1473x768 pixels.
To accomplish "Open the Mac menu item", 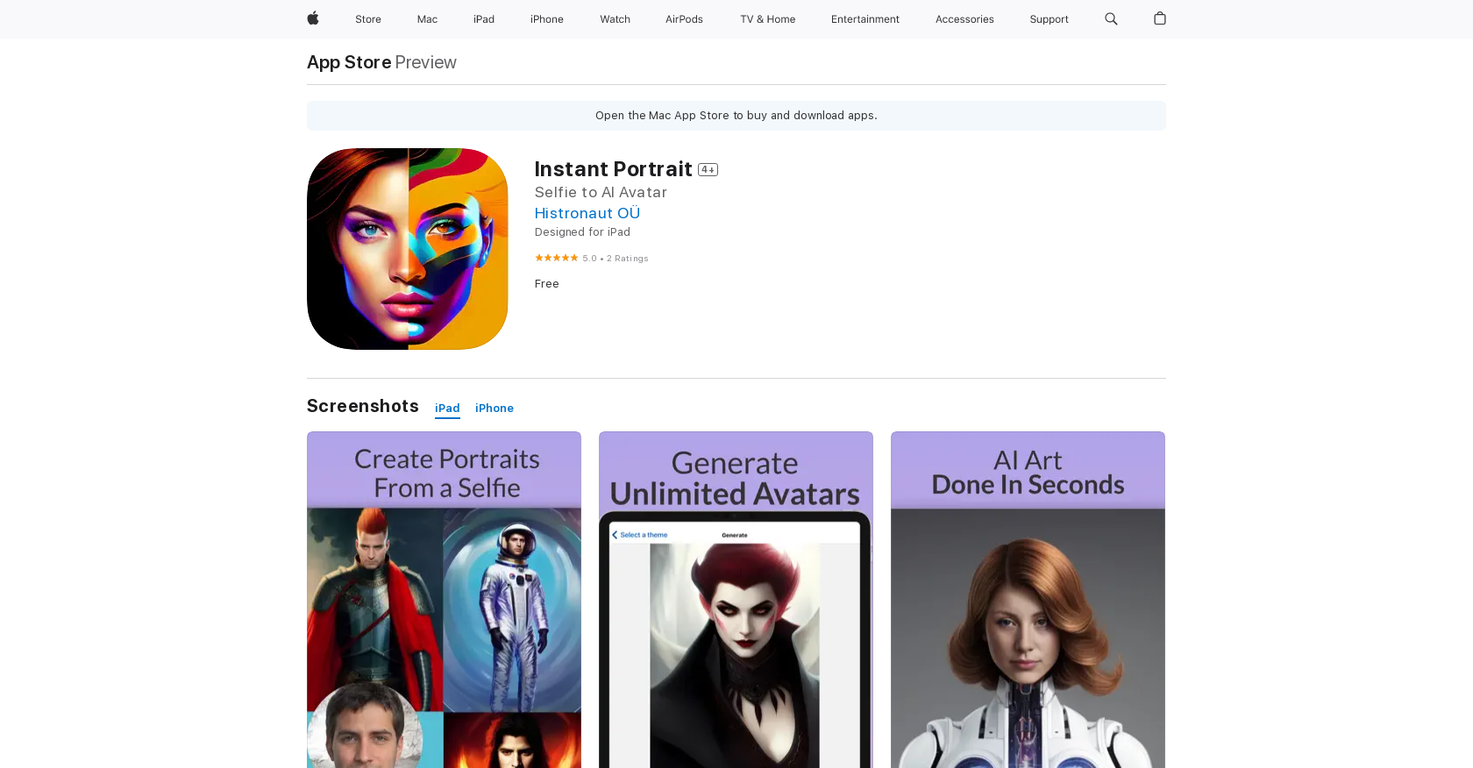I will pos(427,19).
